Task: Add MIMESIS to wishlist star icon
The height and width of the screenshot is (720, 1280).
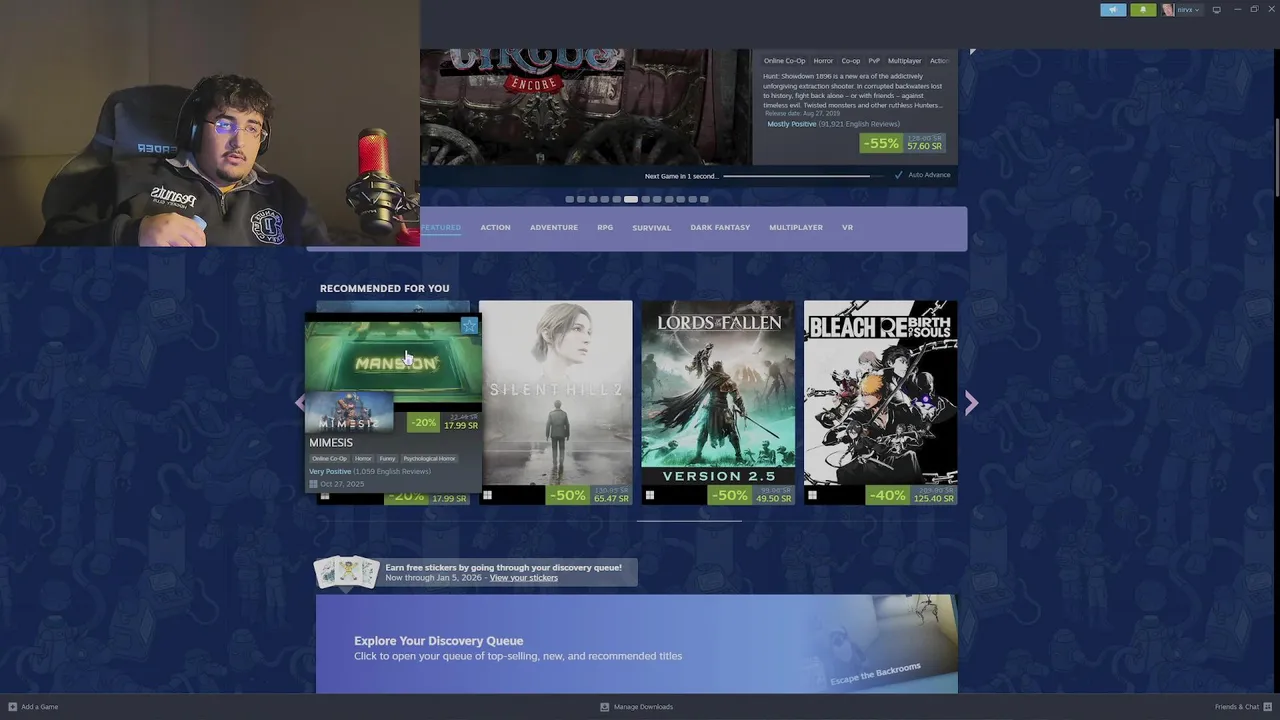Action: point(469,325)
